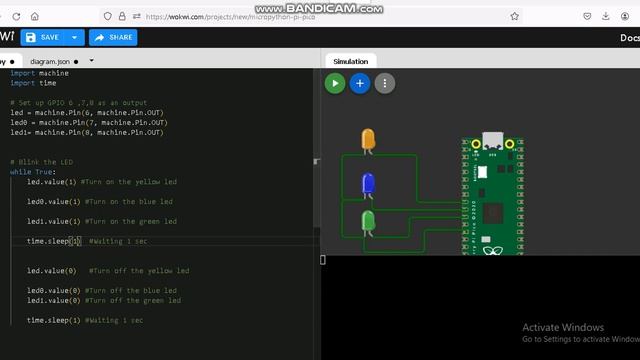The height and width of the screenshot is (360, 640).
Task: Select the blue LED in the diagram
Action: pyautogui.click(x=368, y=186)
